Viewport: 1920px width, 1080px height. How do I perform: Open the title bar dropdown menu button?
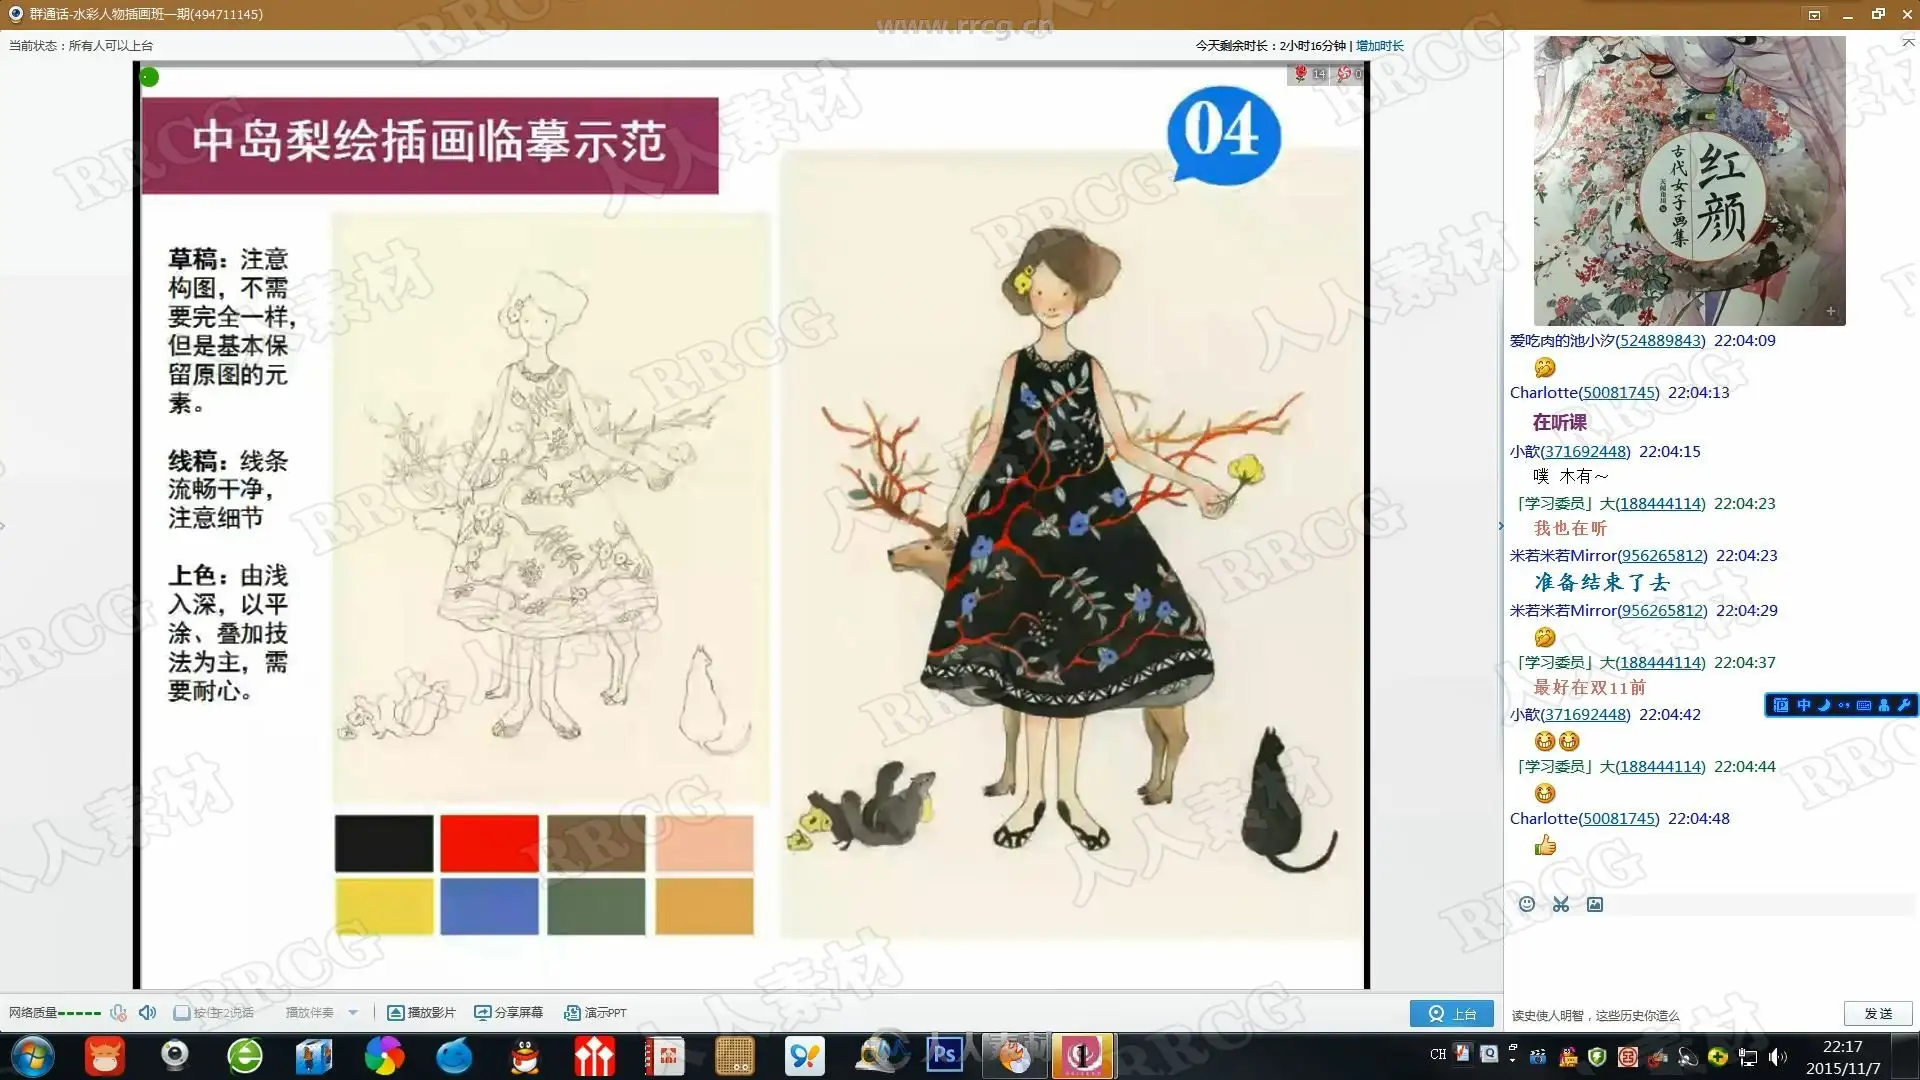(1814, 14)
